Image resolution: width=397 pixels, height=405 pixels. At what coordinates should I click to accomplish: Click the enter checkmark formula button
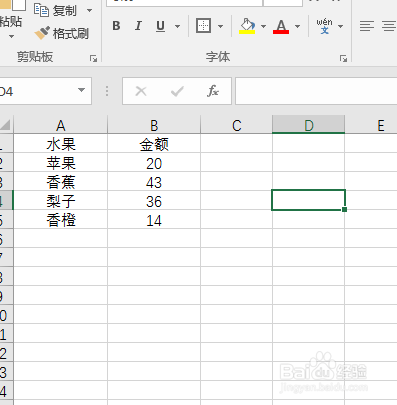click(x=177, y=91)
